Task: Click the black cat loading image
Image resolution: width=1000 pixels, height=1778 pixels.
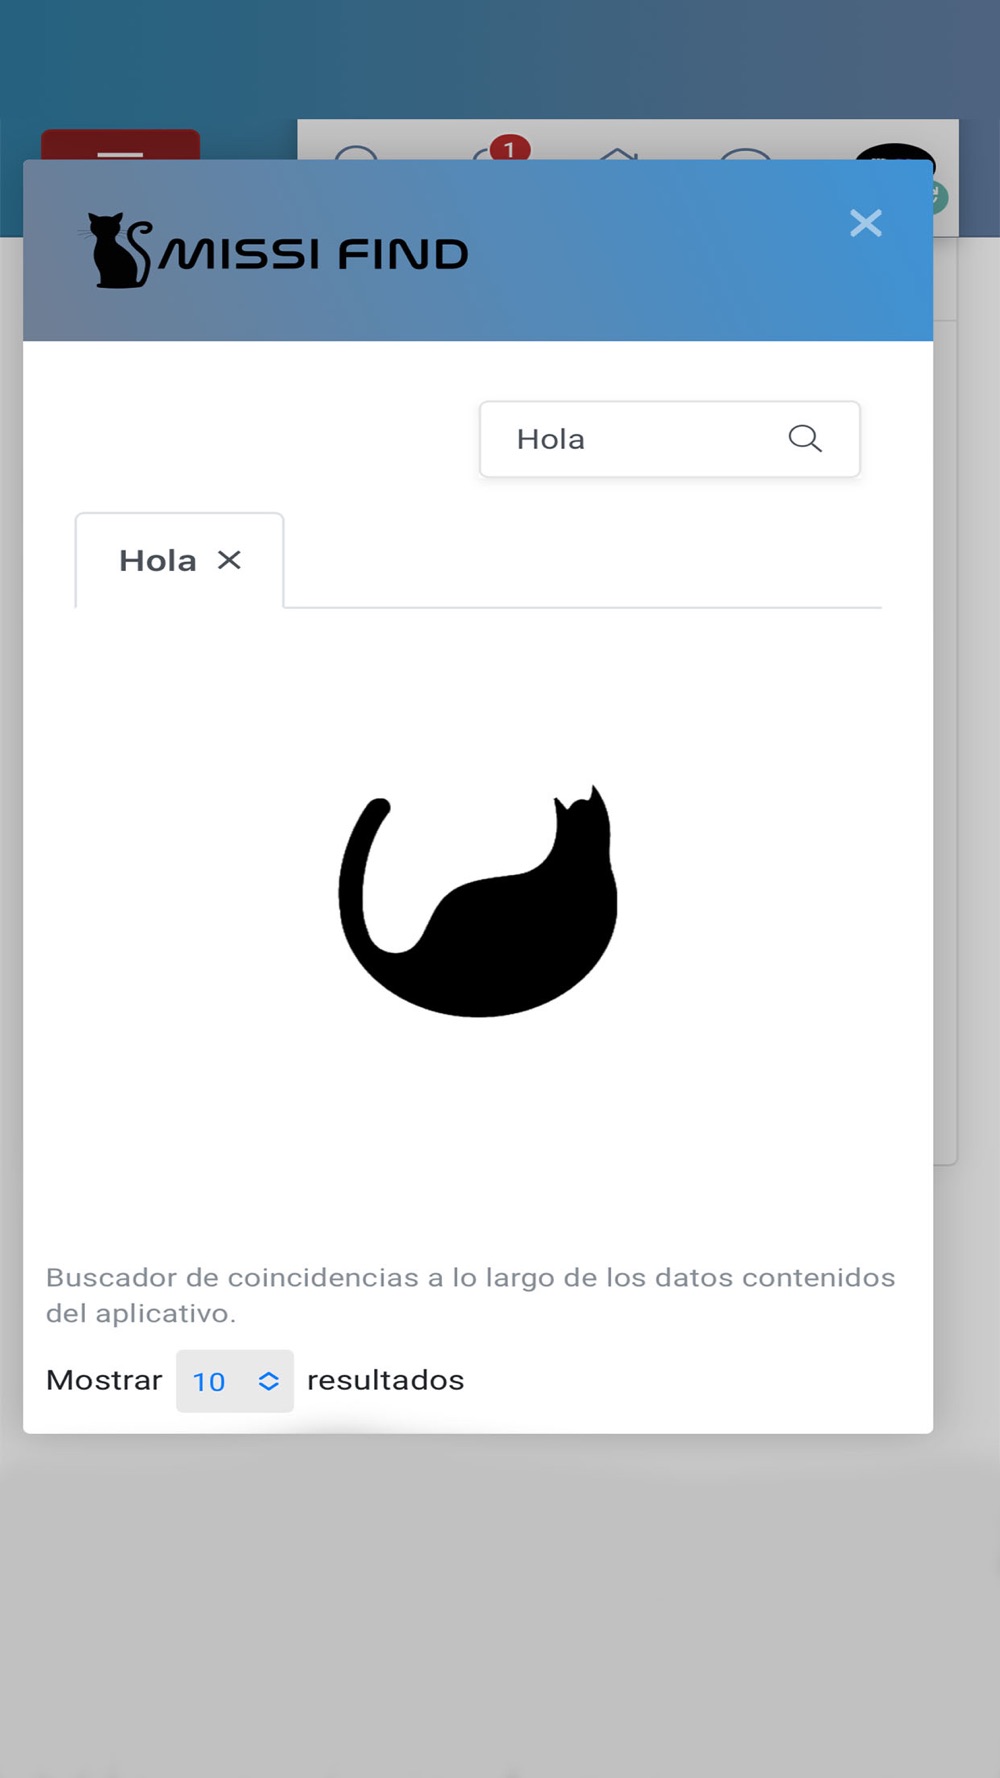Action: pos(478,901)
